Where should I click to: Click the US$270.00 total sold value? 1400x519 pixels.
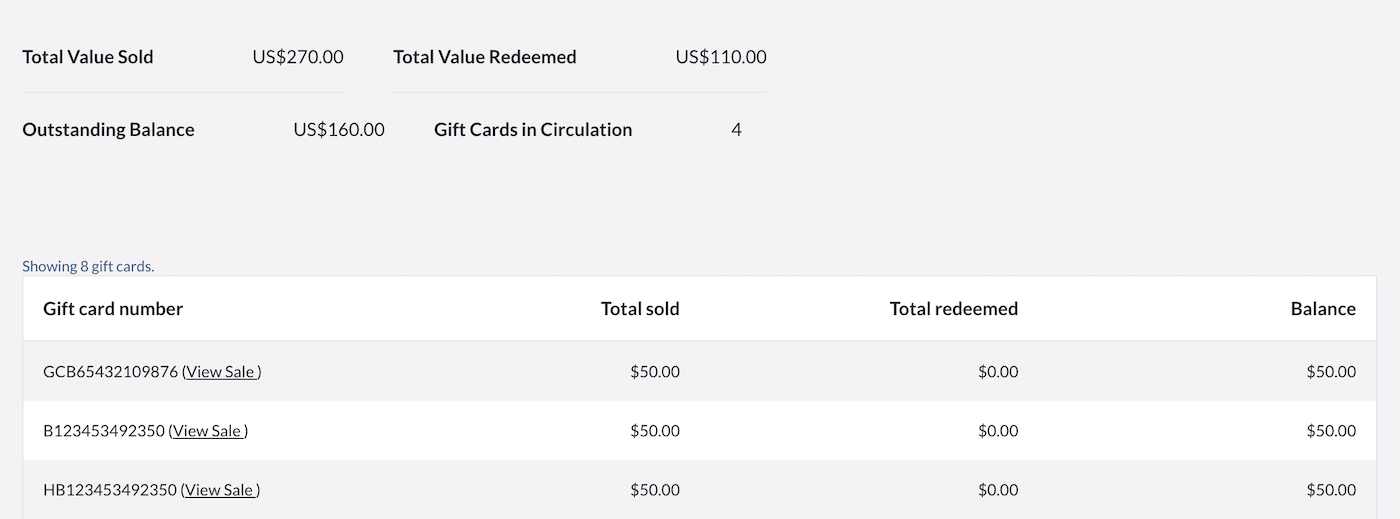[x=298, y=57]
